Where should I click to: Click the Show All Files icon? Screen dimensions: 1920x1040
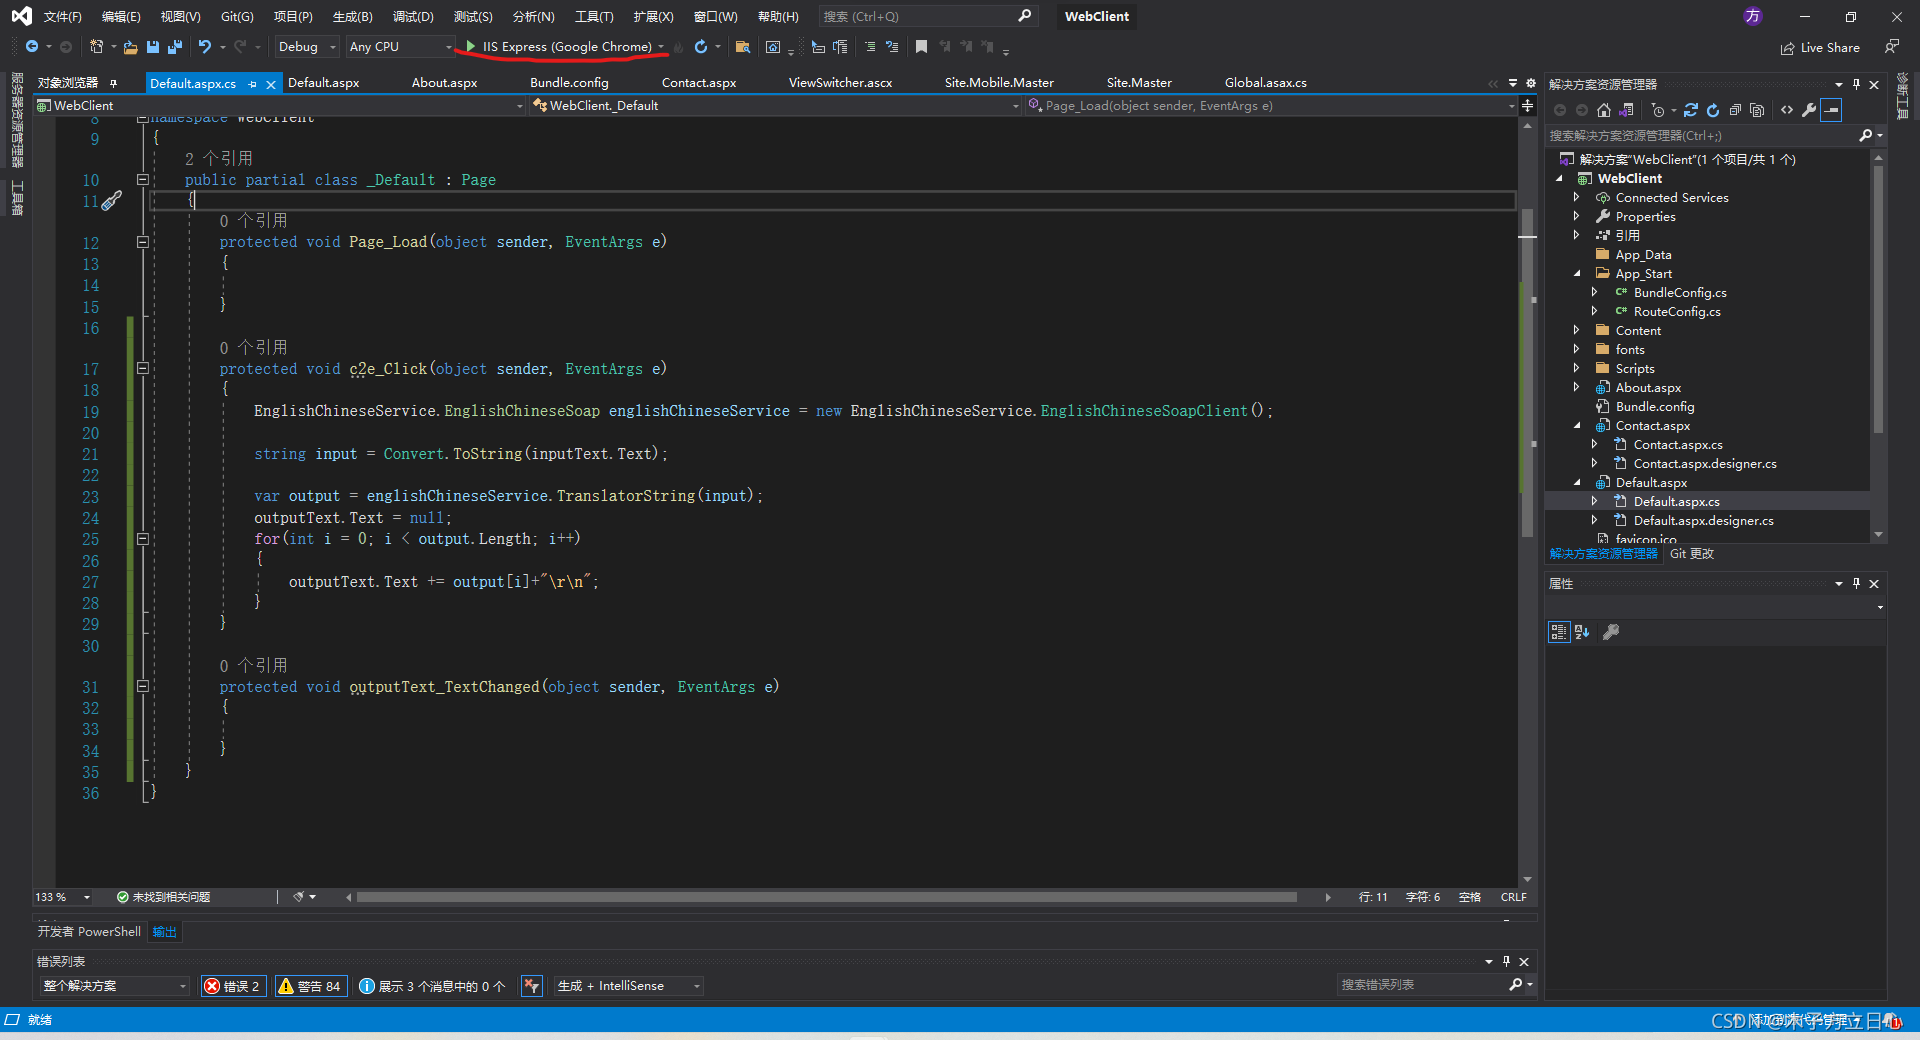1757,110
